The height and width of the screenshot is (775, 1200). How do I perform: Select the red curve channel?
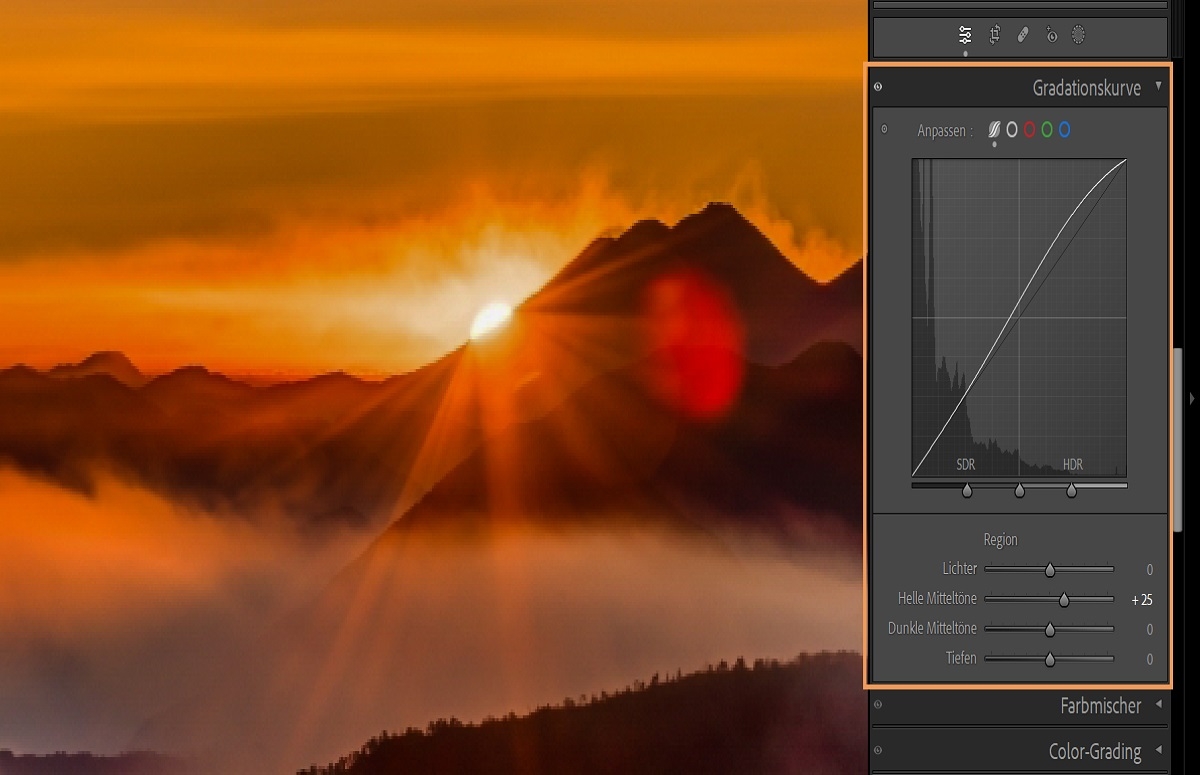[x=1029, y=130]
